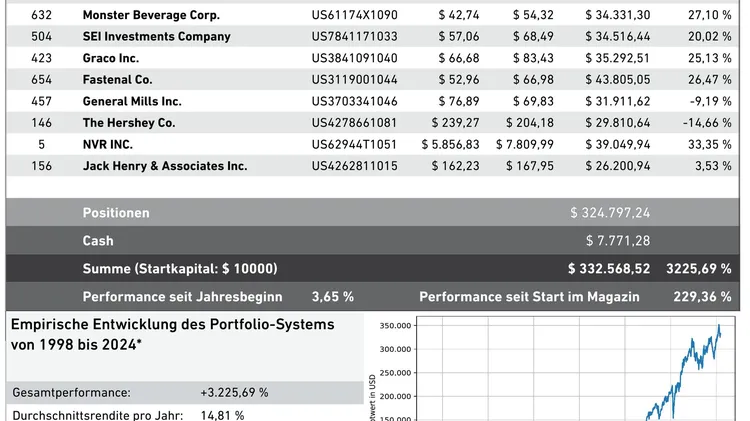
Task: Click the Graco Inc. stock name
Action: tap(110, 58)
